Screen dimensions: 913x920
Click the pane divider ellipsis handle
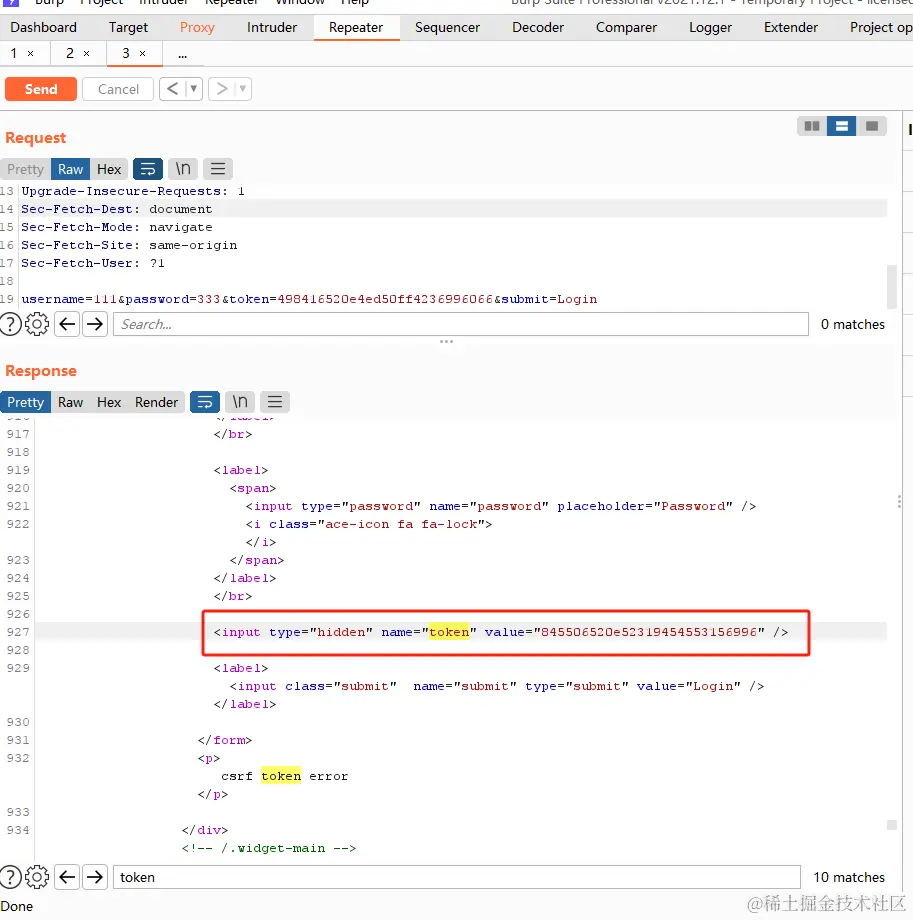[x=447, y=341]
